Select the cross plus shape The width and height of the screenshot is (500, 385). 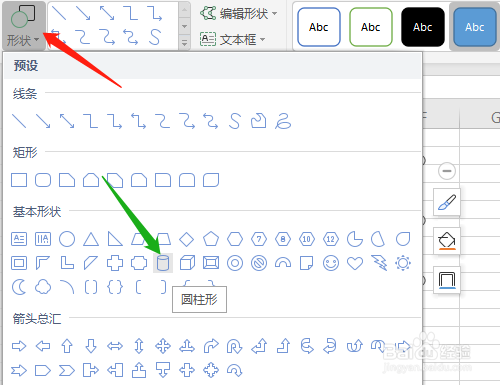tap(115, 263)
